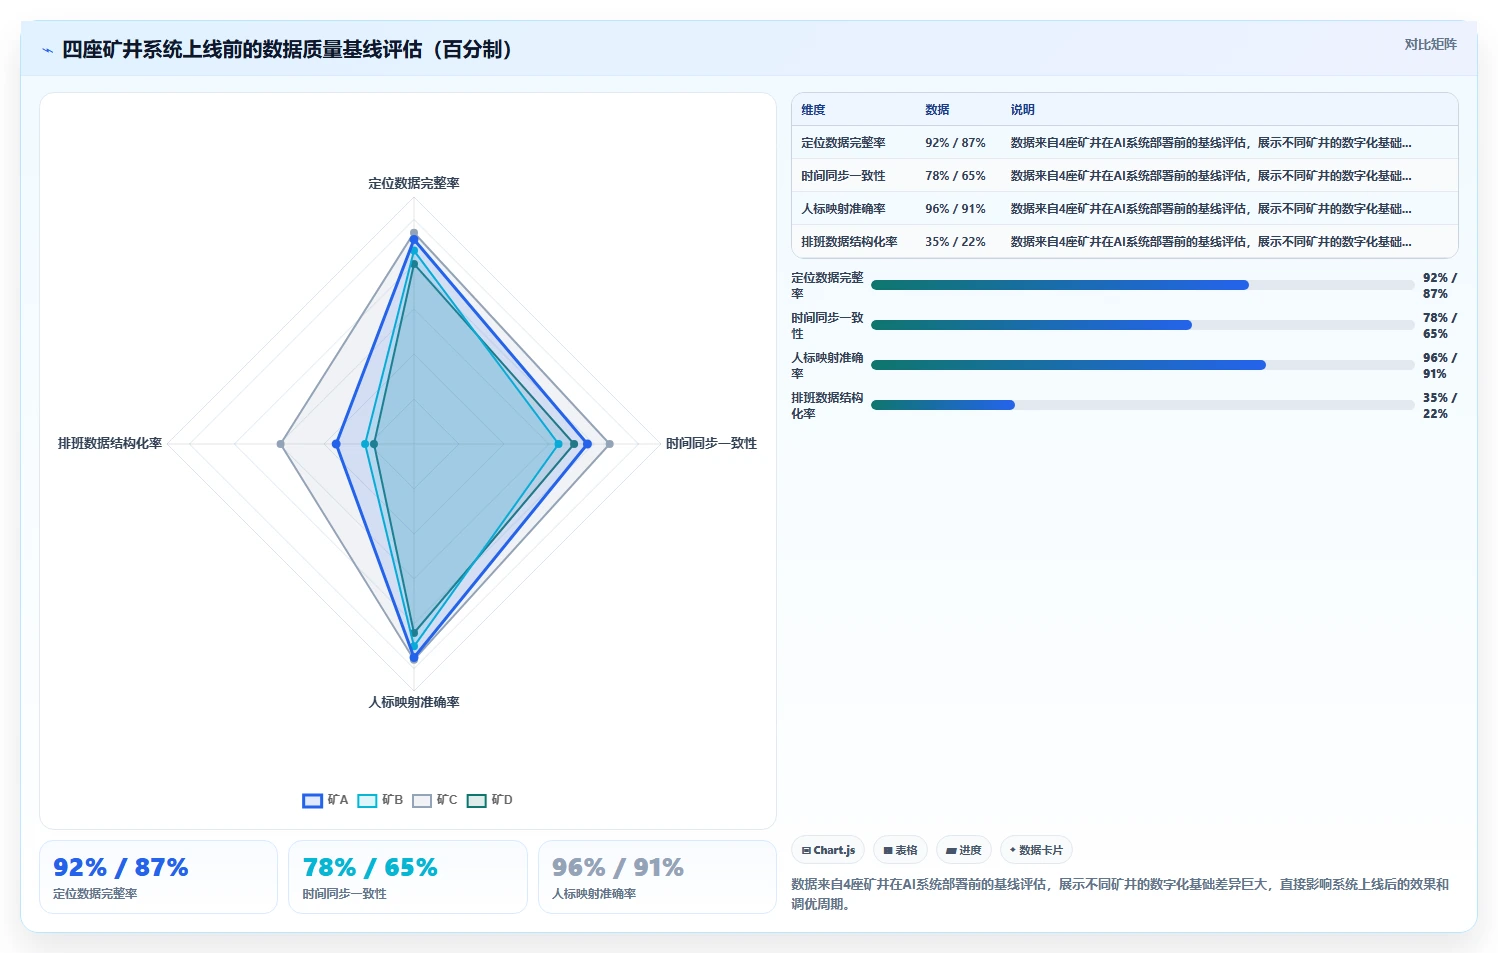
Task: Click the title icon beside the dashboard heading
Action: tap(47, 50)
